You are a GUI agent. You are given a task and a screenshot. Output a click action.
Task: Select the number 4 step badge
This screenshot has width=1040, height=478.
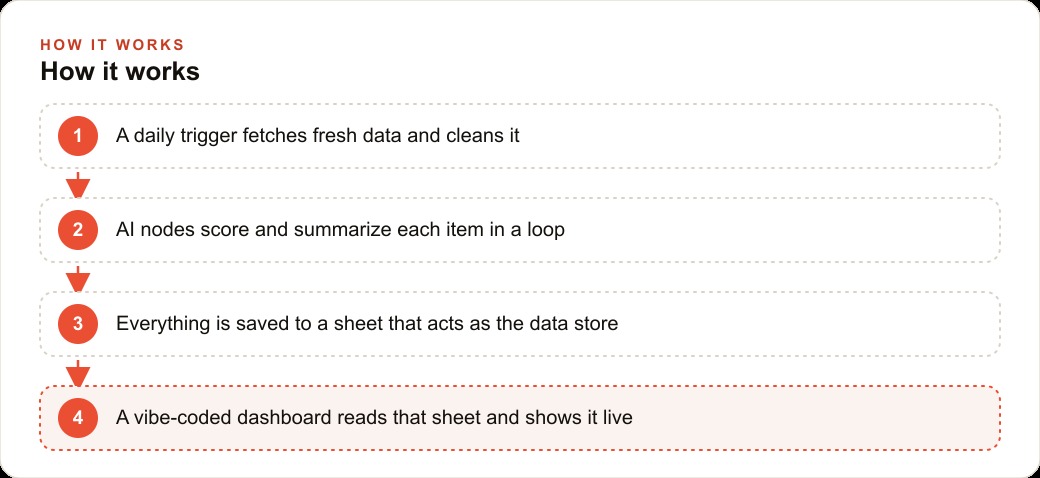78,418
